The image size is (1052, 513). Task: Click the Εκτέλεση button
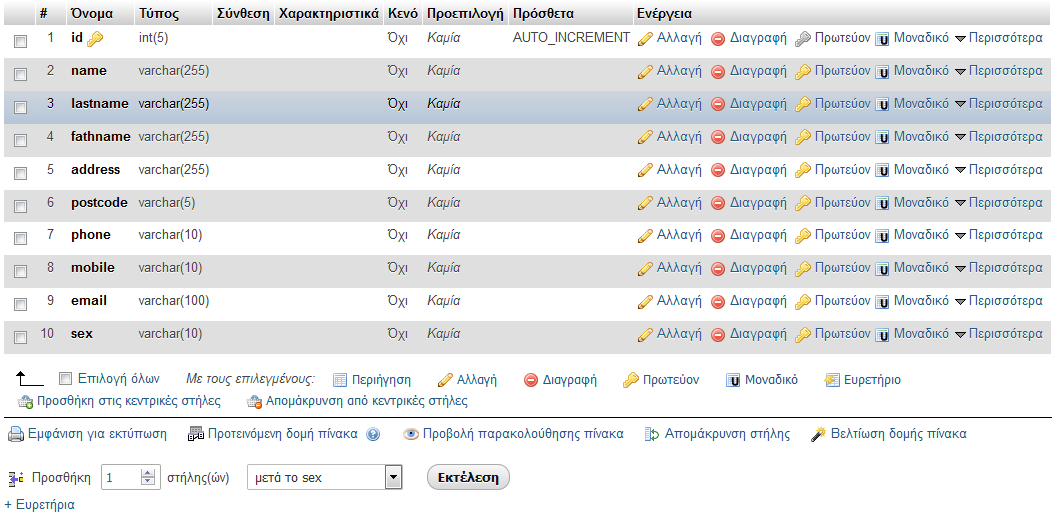[468, 477]
